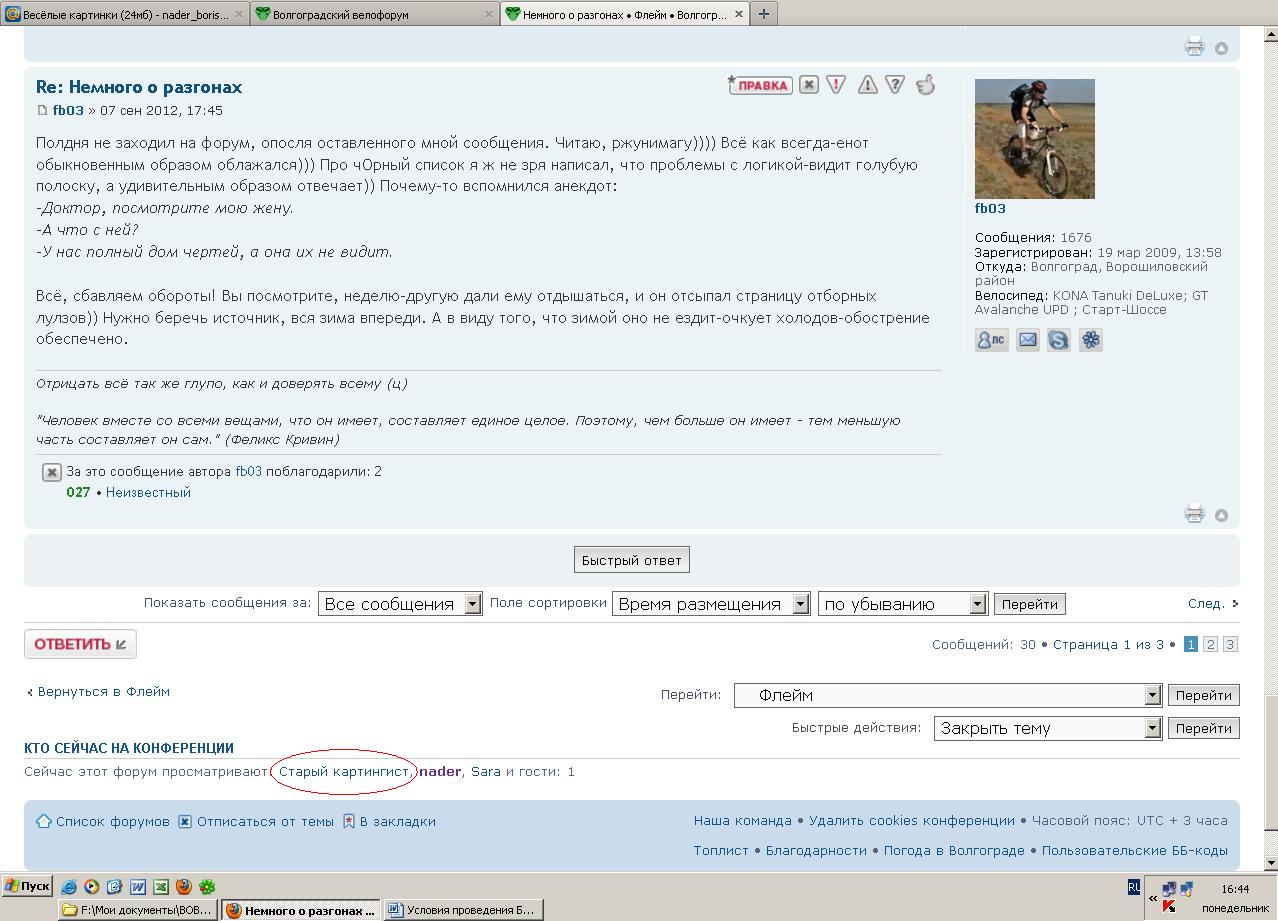Open the 'Sara' user link

(x=486, y=771)
